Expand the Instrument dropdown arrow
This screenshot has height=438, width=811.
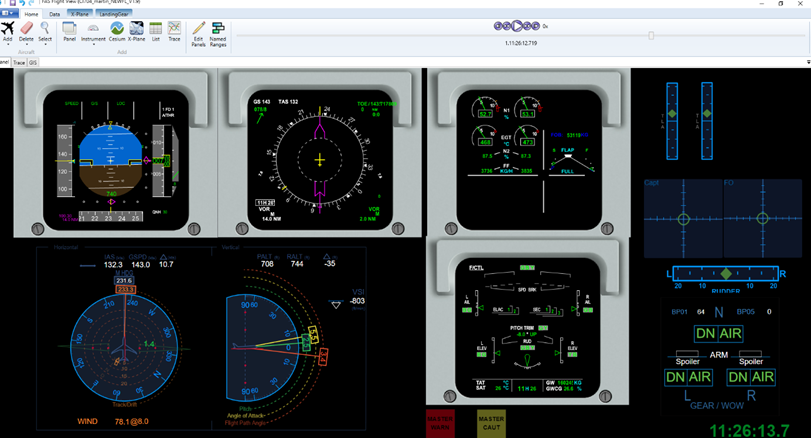tap(93, 44)
